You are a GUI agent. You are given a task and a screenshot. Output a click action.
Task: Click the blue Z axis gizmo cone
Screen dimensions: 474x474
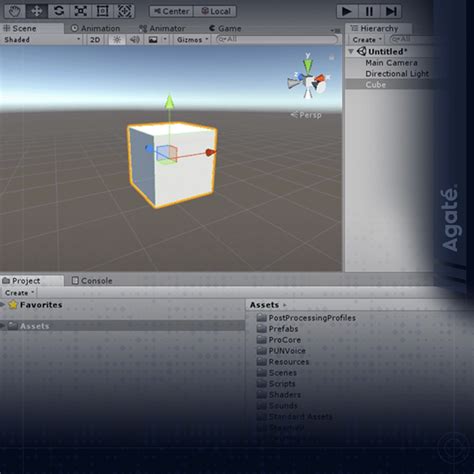(x=301, y=77)
